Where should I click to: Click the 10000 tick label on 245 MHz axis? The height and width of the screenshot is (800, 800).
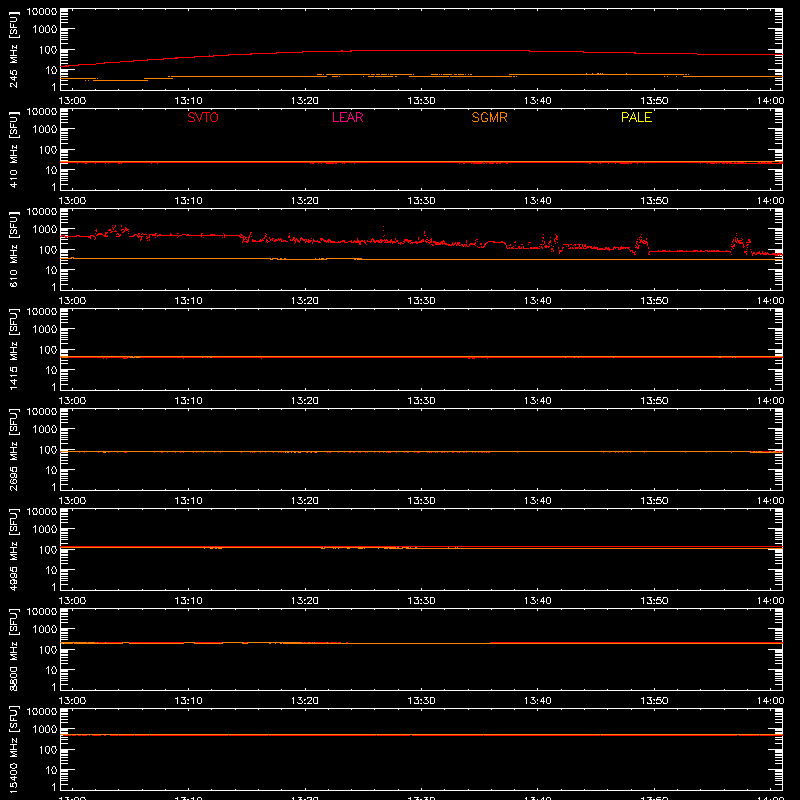point(42,12)
